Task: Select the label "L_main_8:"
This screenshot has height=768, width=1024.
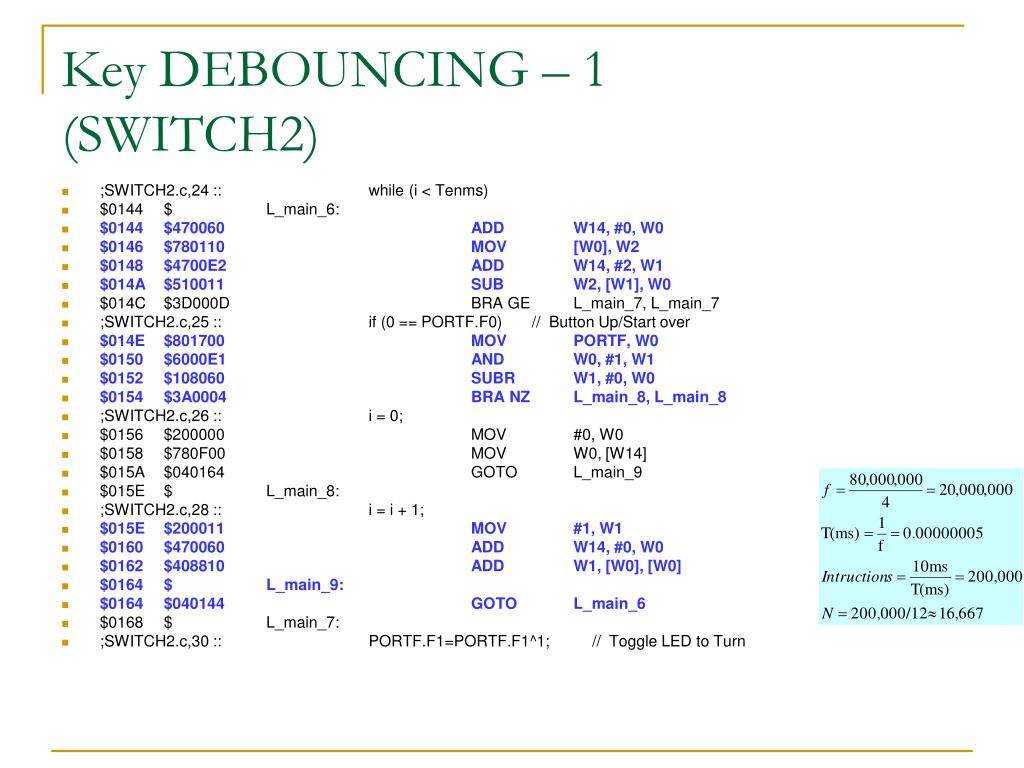Action: (x=302, y=491)
